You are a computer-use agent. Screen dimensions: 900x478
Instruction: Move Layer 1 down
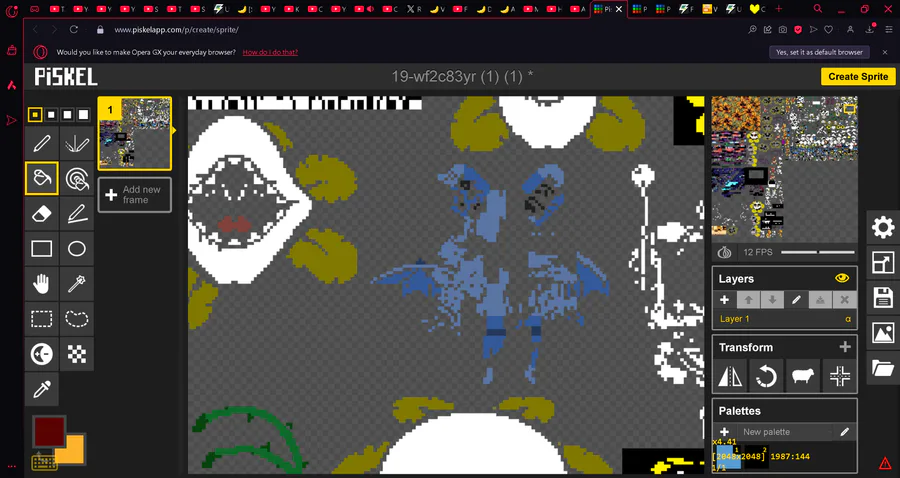coord(772,300)
